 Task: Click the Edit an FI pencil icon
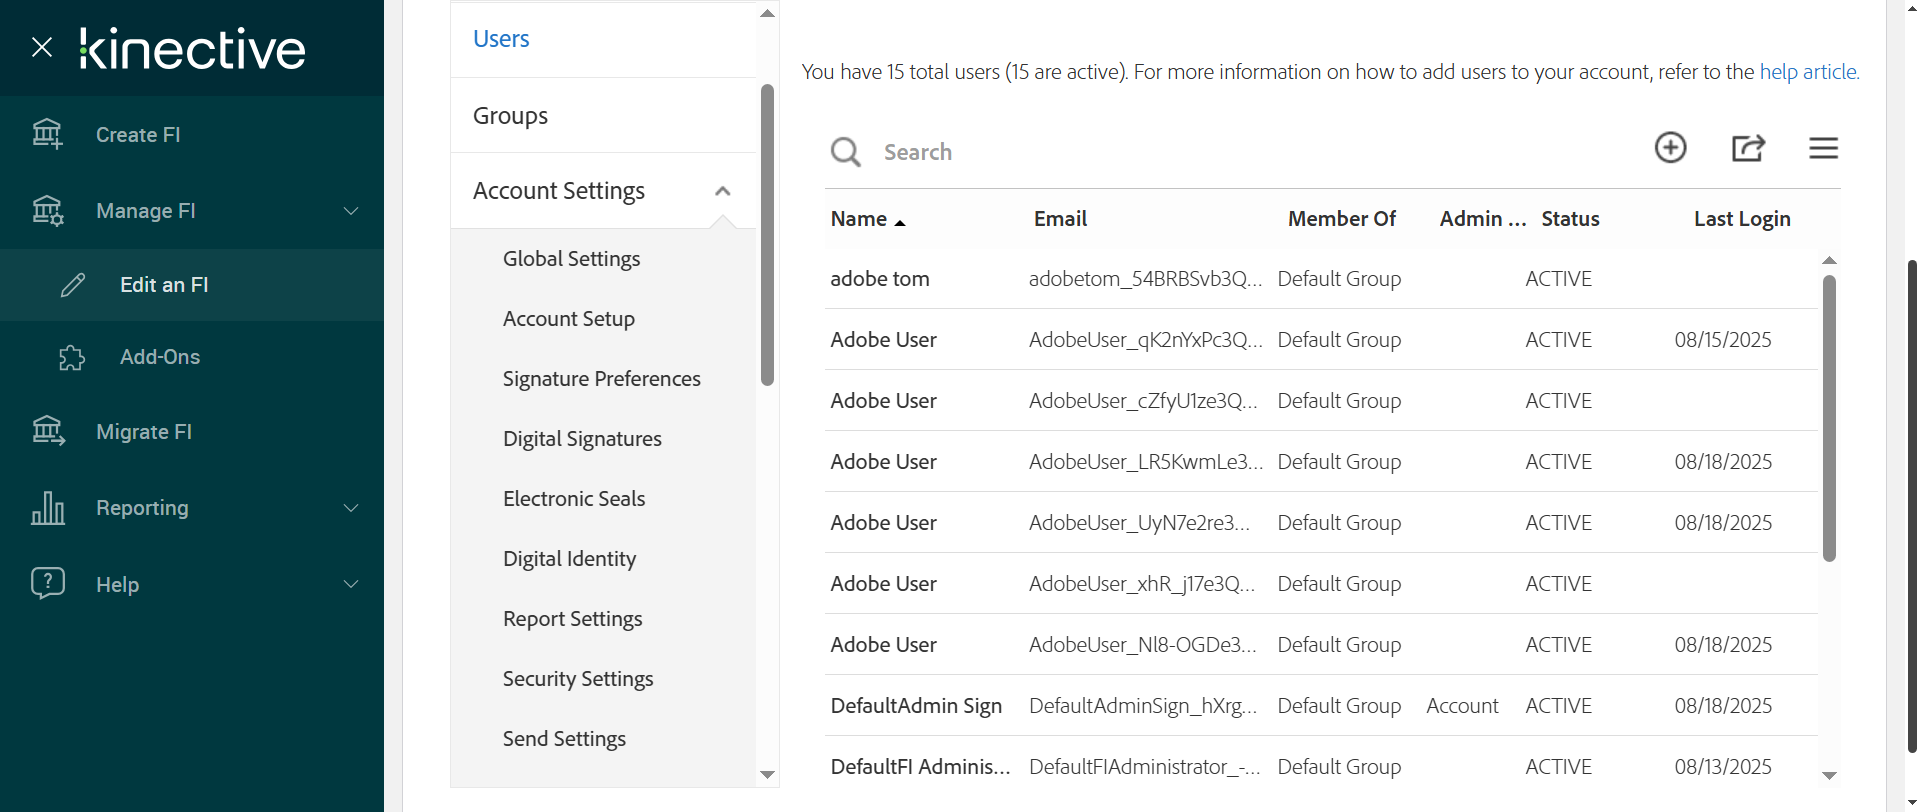[73, 285]
